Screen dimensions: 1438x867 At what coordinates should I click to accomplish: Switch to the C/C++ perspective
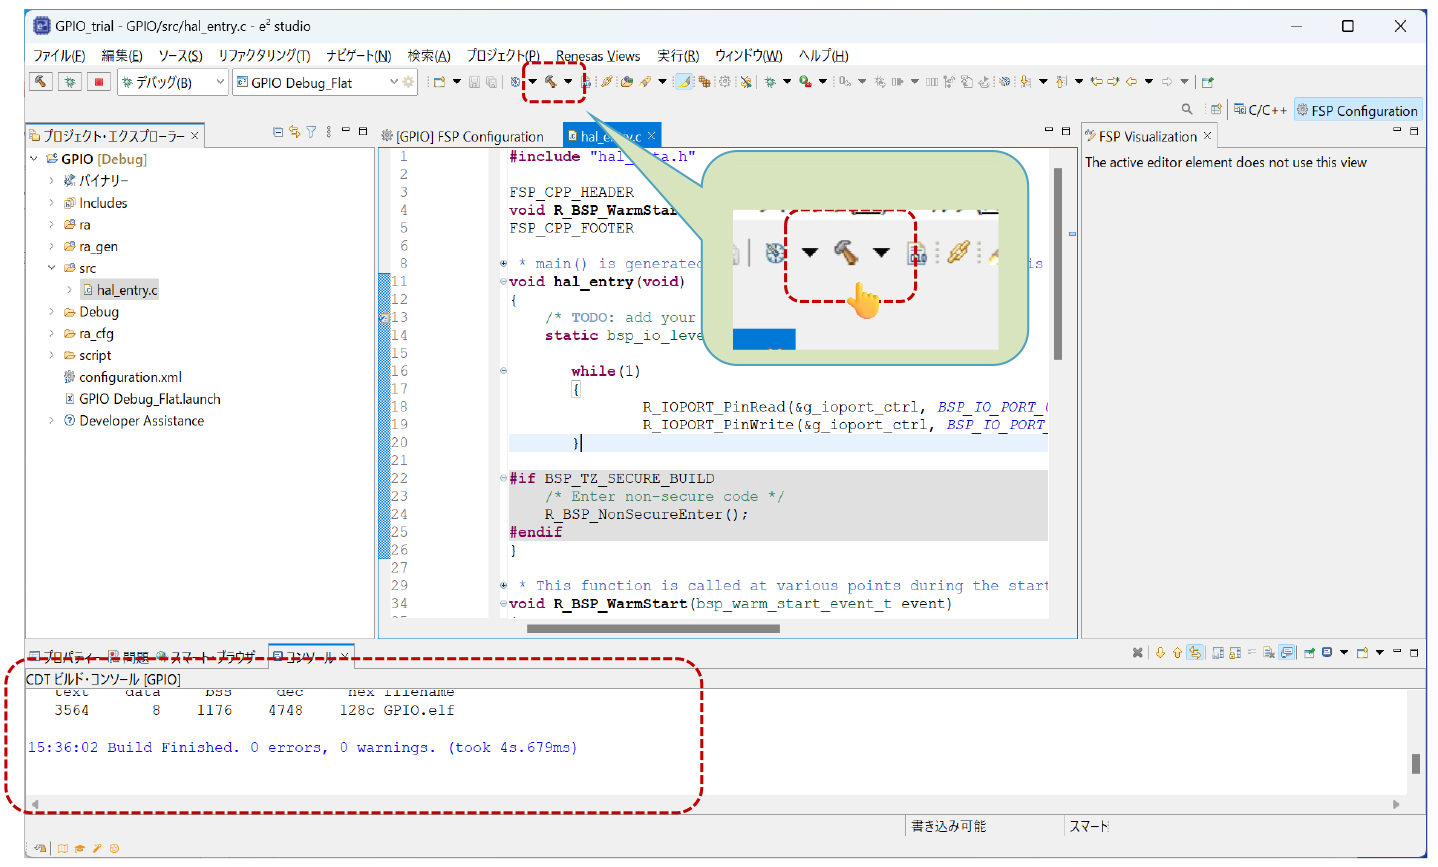pos(1259,110)
